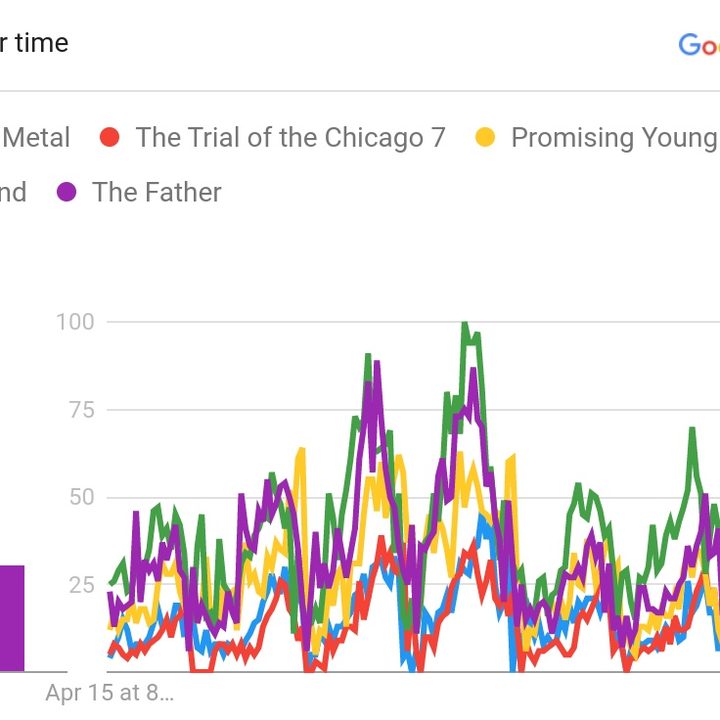The image size is (720, 720).
Task: Click the truncated "nd" legend label on the second row
Action: 12,192
